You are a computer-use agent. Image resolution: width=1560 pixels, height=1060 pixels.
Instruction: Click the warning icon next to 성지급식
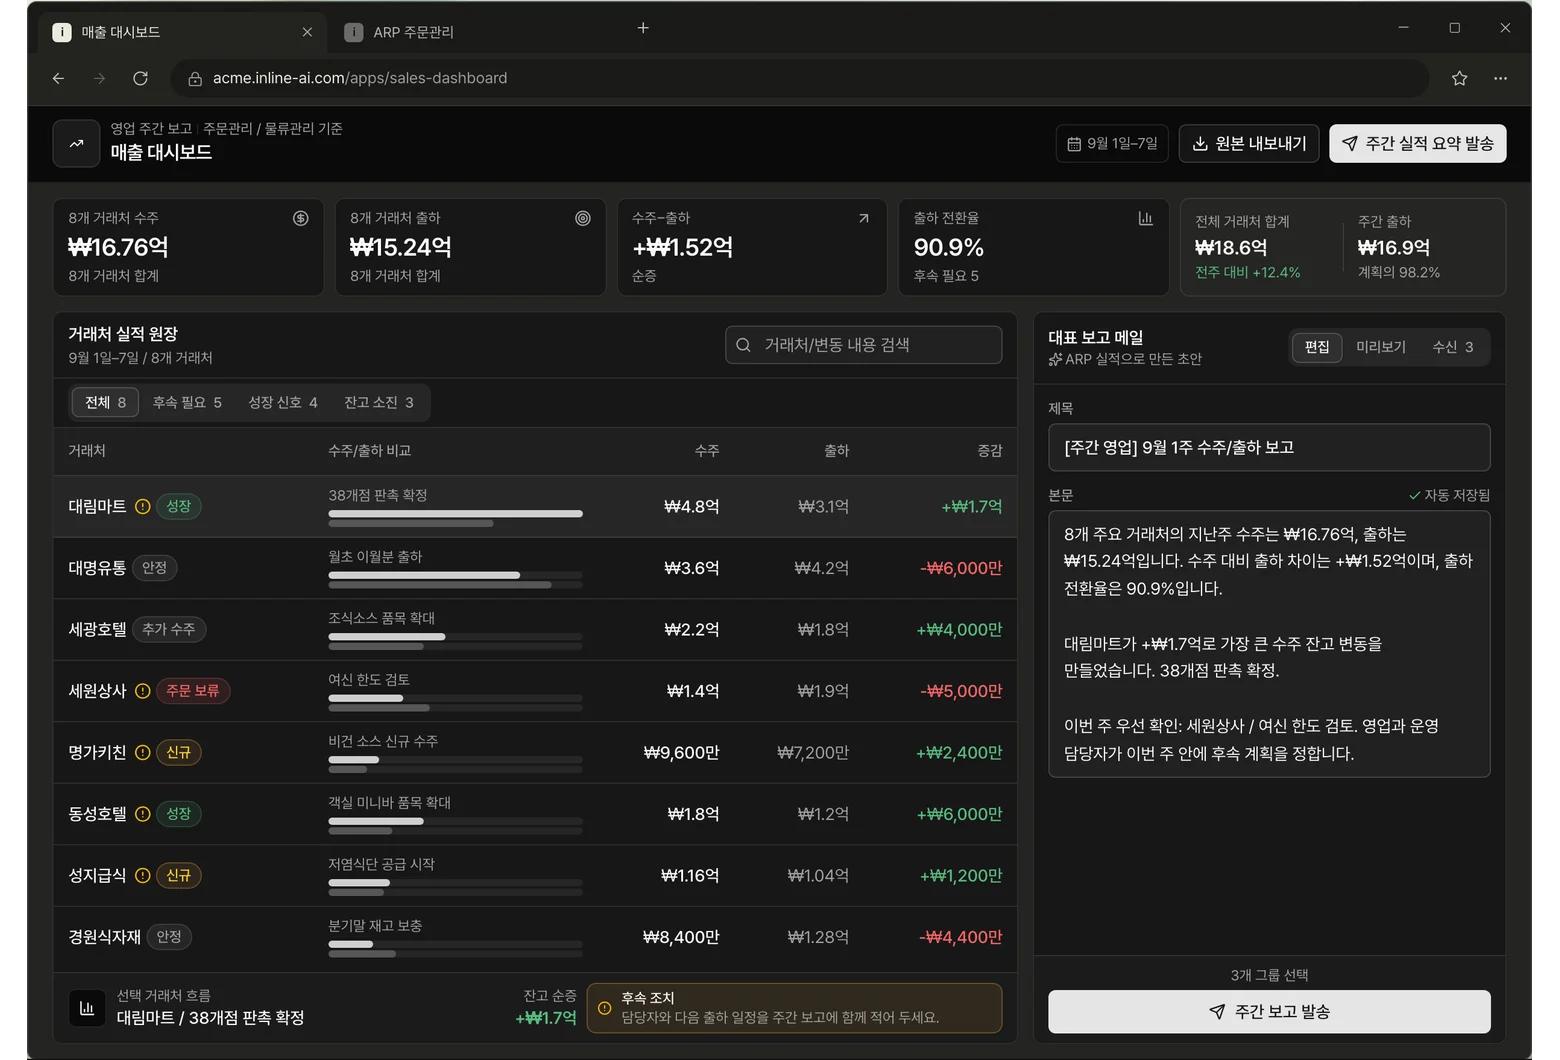[x=143, y=875]
